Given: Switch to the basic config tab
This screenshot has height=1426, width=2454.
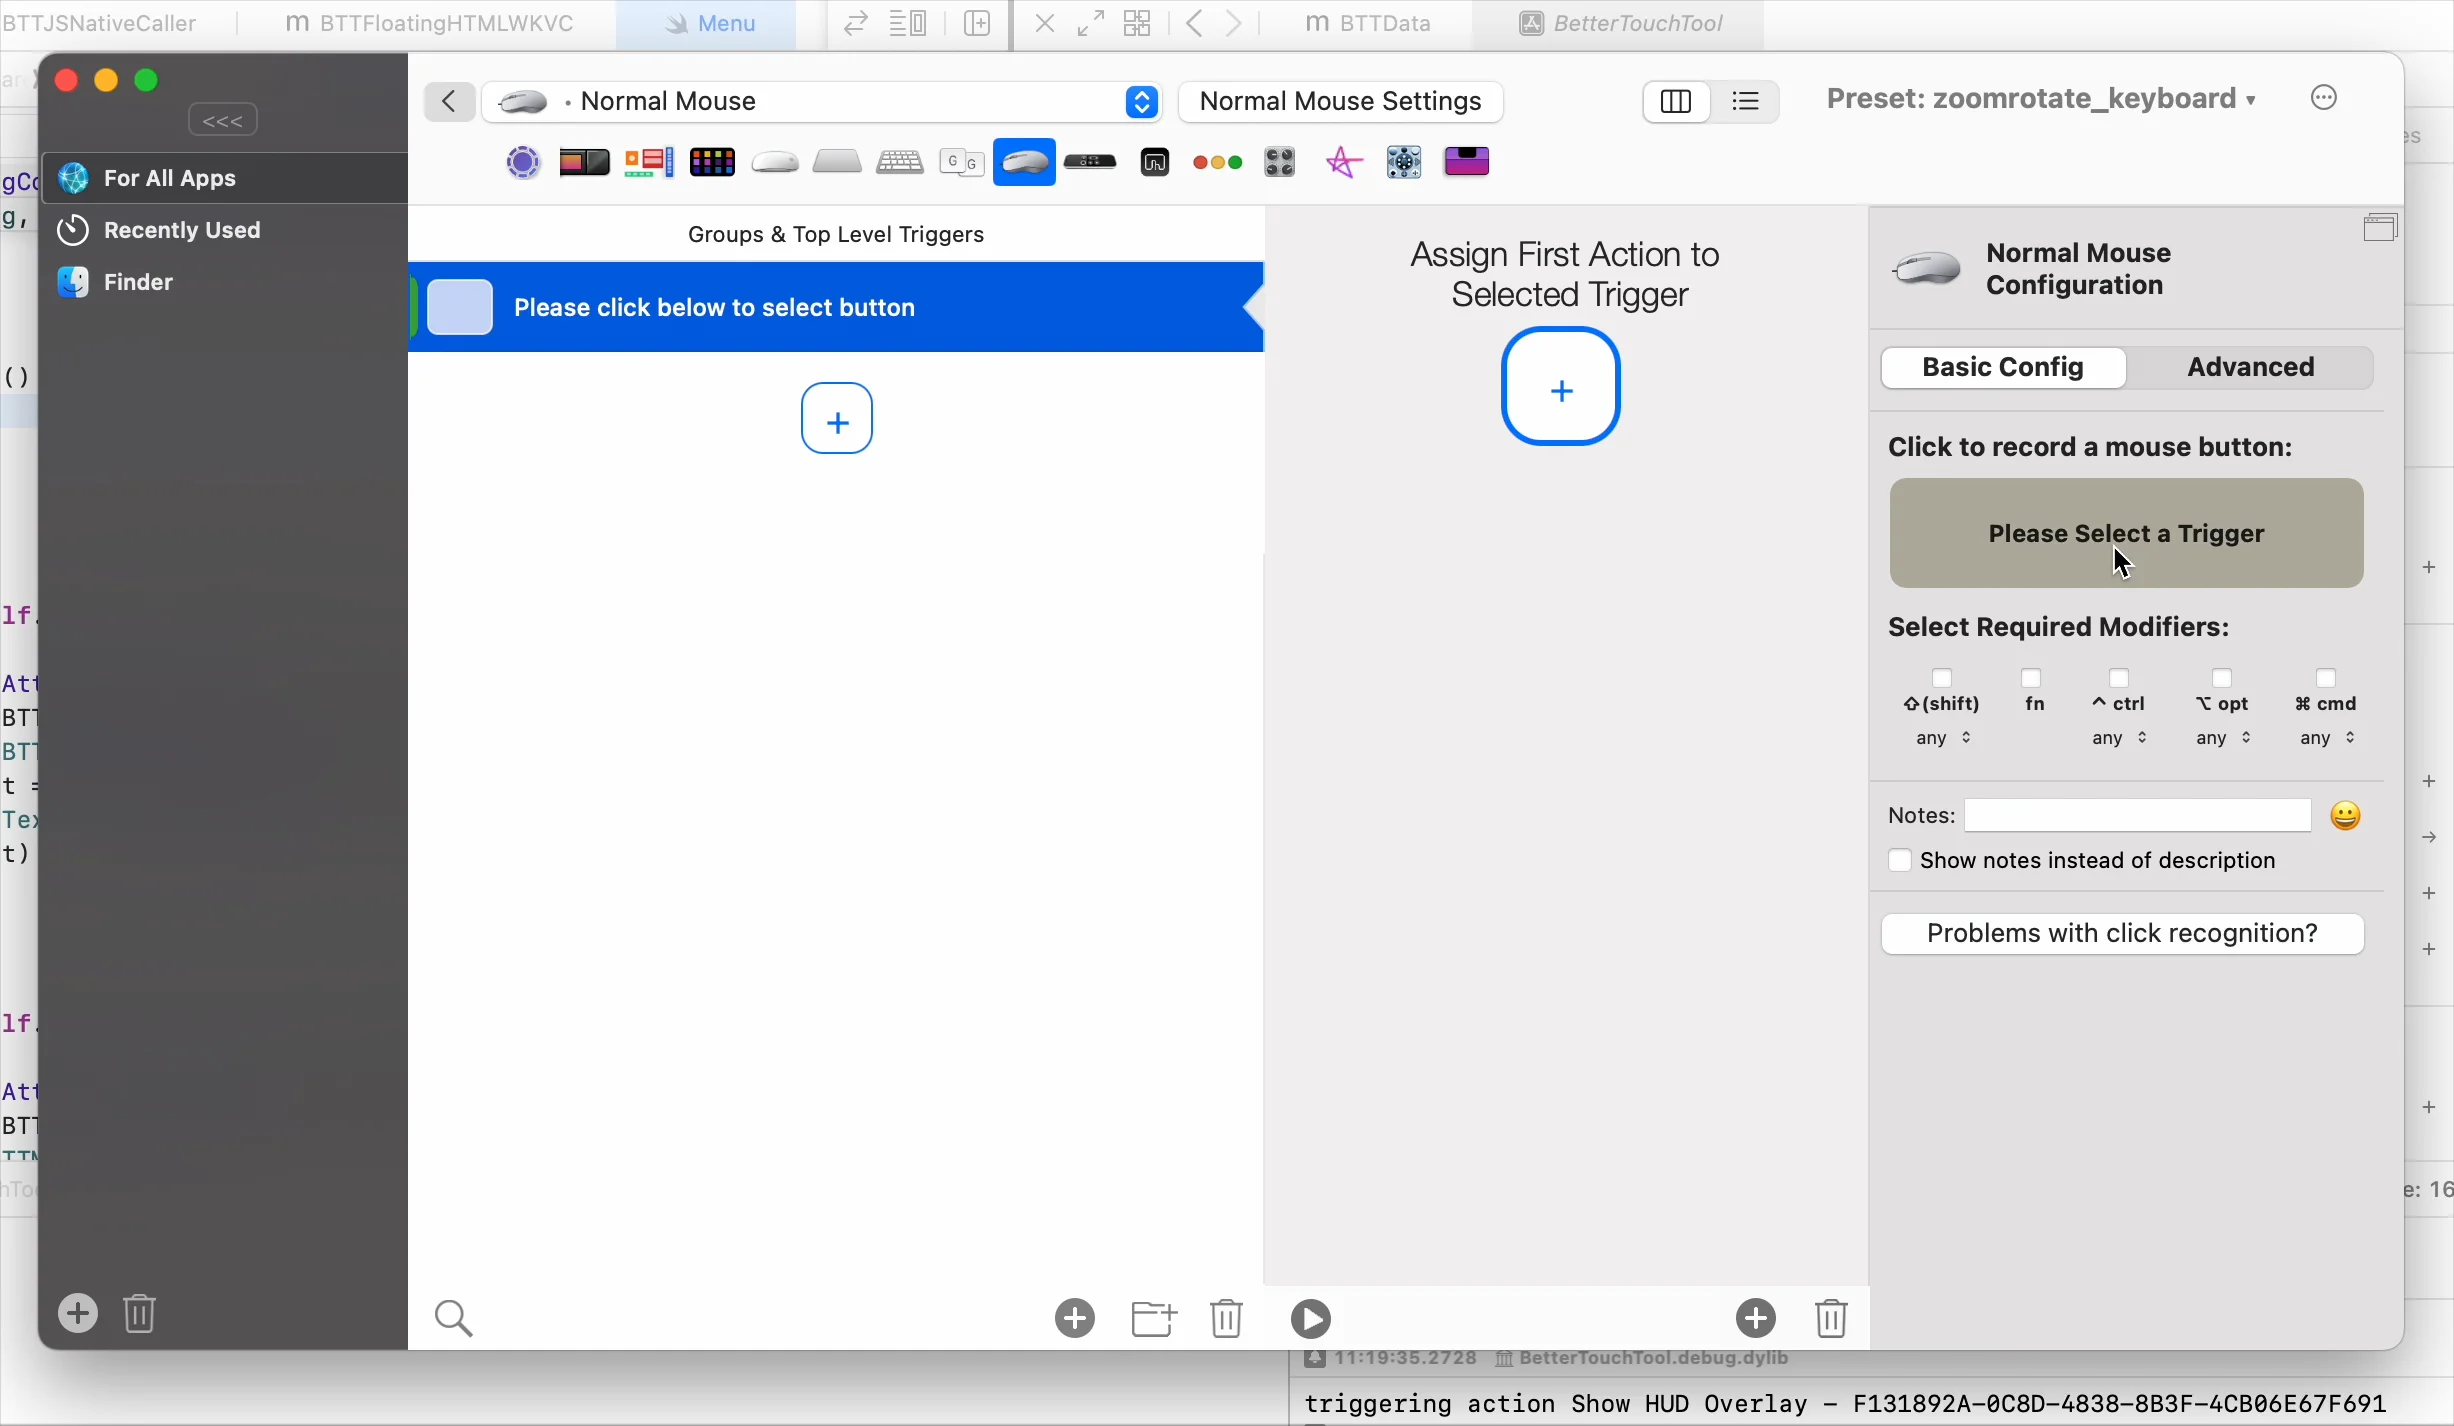Looking at the screenshot, I should tap(2004, 368).
